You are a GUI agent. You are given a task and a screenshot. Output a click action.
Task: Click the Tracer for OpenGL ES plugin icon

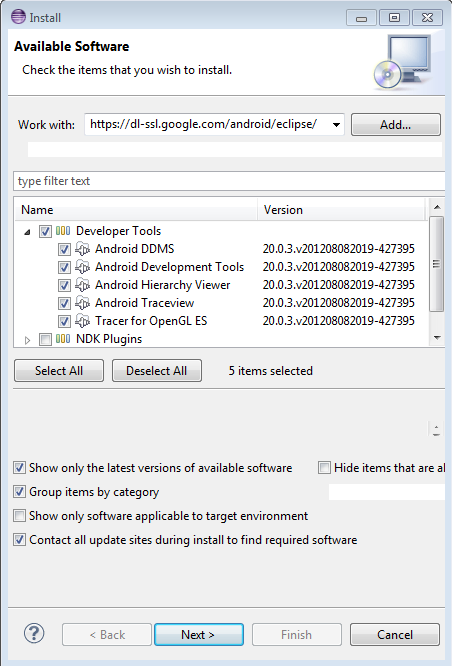point(82,321)
